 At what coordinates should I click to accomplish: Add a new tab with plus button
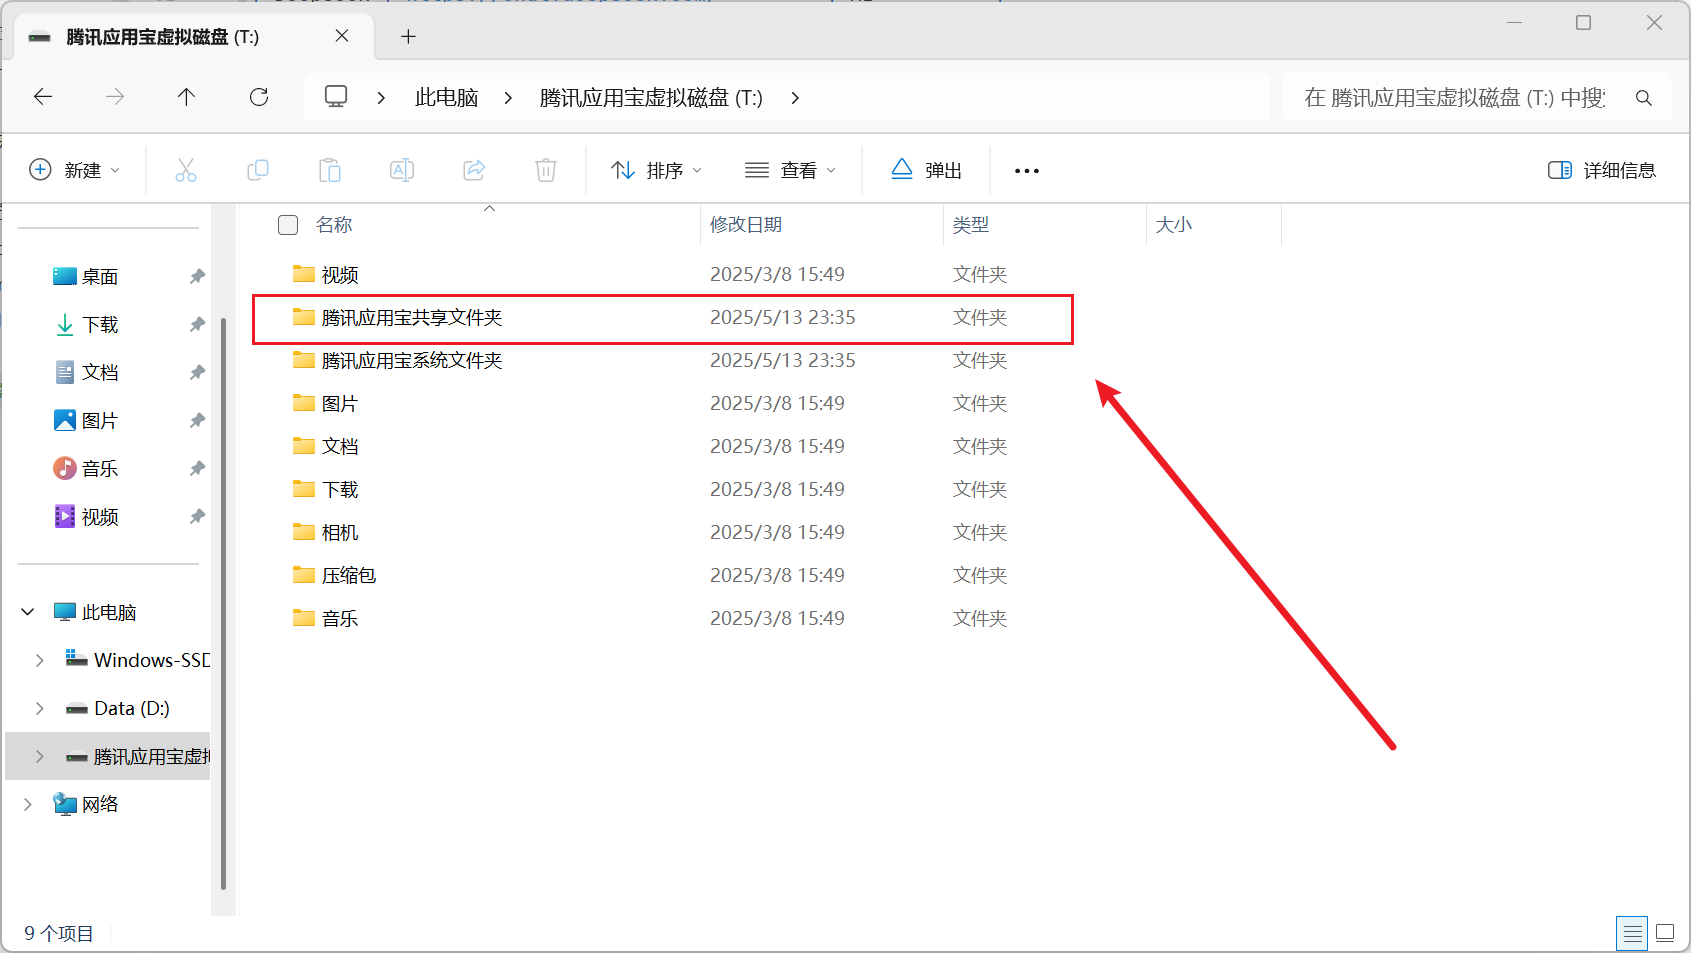(x=408, y=37)
